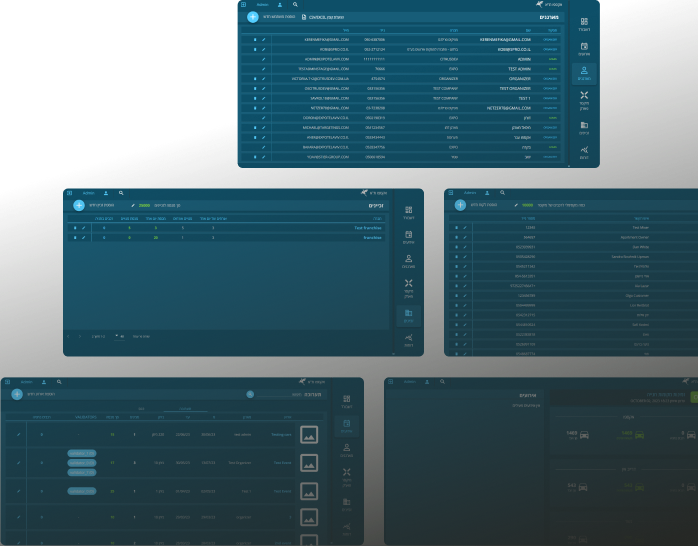This screenshot has width=698, height=546.
Task: Click Admin label in franchise window top bar
Action: (89, 193)
